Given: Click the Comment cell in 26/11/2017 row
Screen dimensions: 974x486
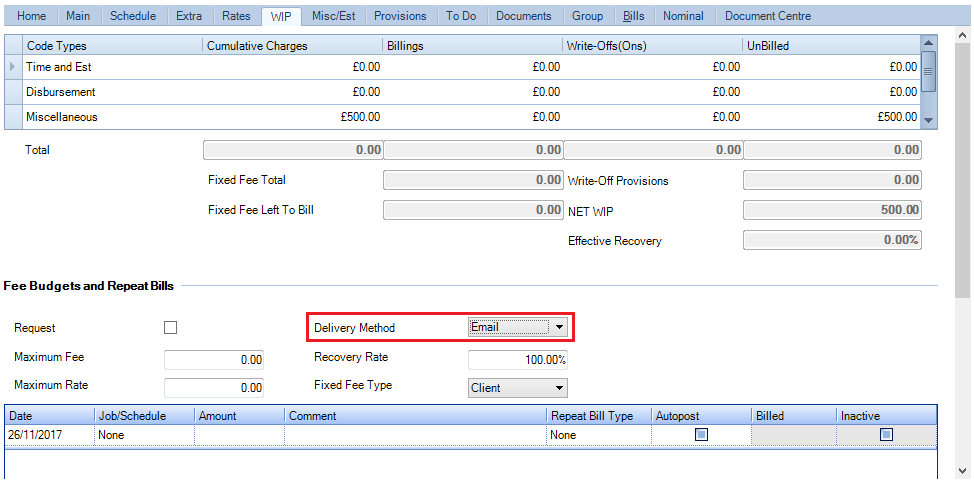Looking at the screenshot, I should click(416, 435).
